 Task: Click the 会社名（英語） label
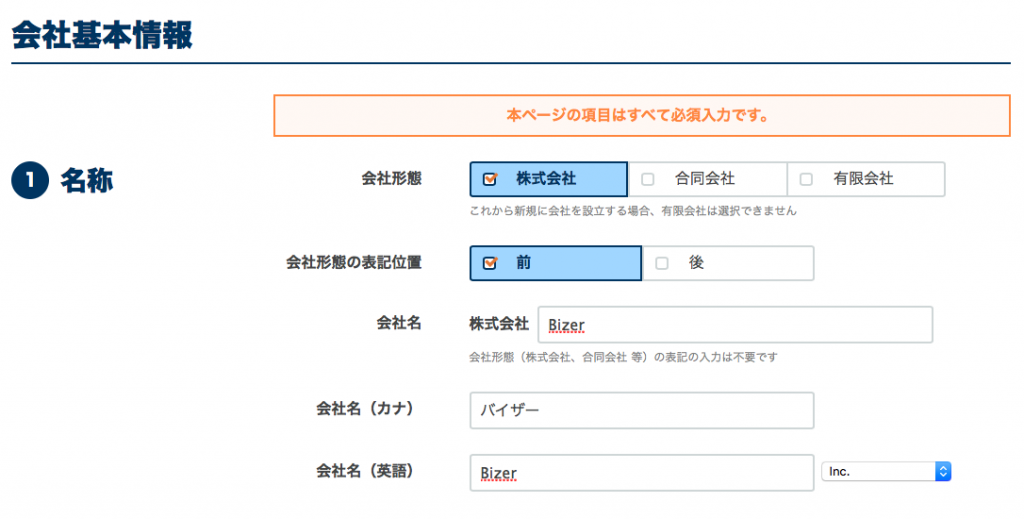click(364, 471)
